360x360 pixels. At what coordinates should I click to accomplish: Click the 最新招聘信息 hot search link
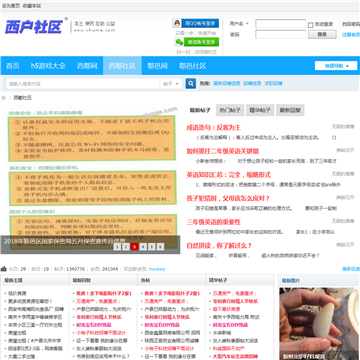(x=227, y=84)
